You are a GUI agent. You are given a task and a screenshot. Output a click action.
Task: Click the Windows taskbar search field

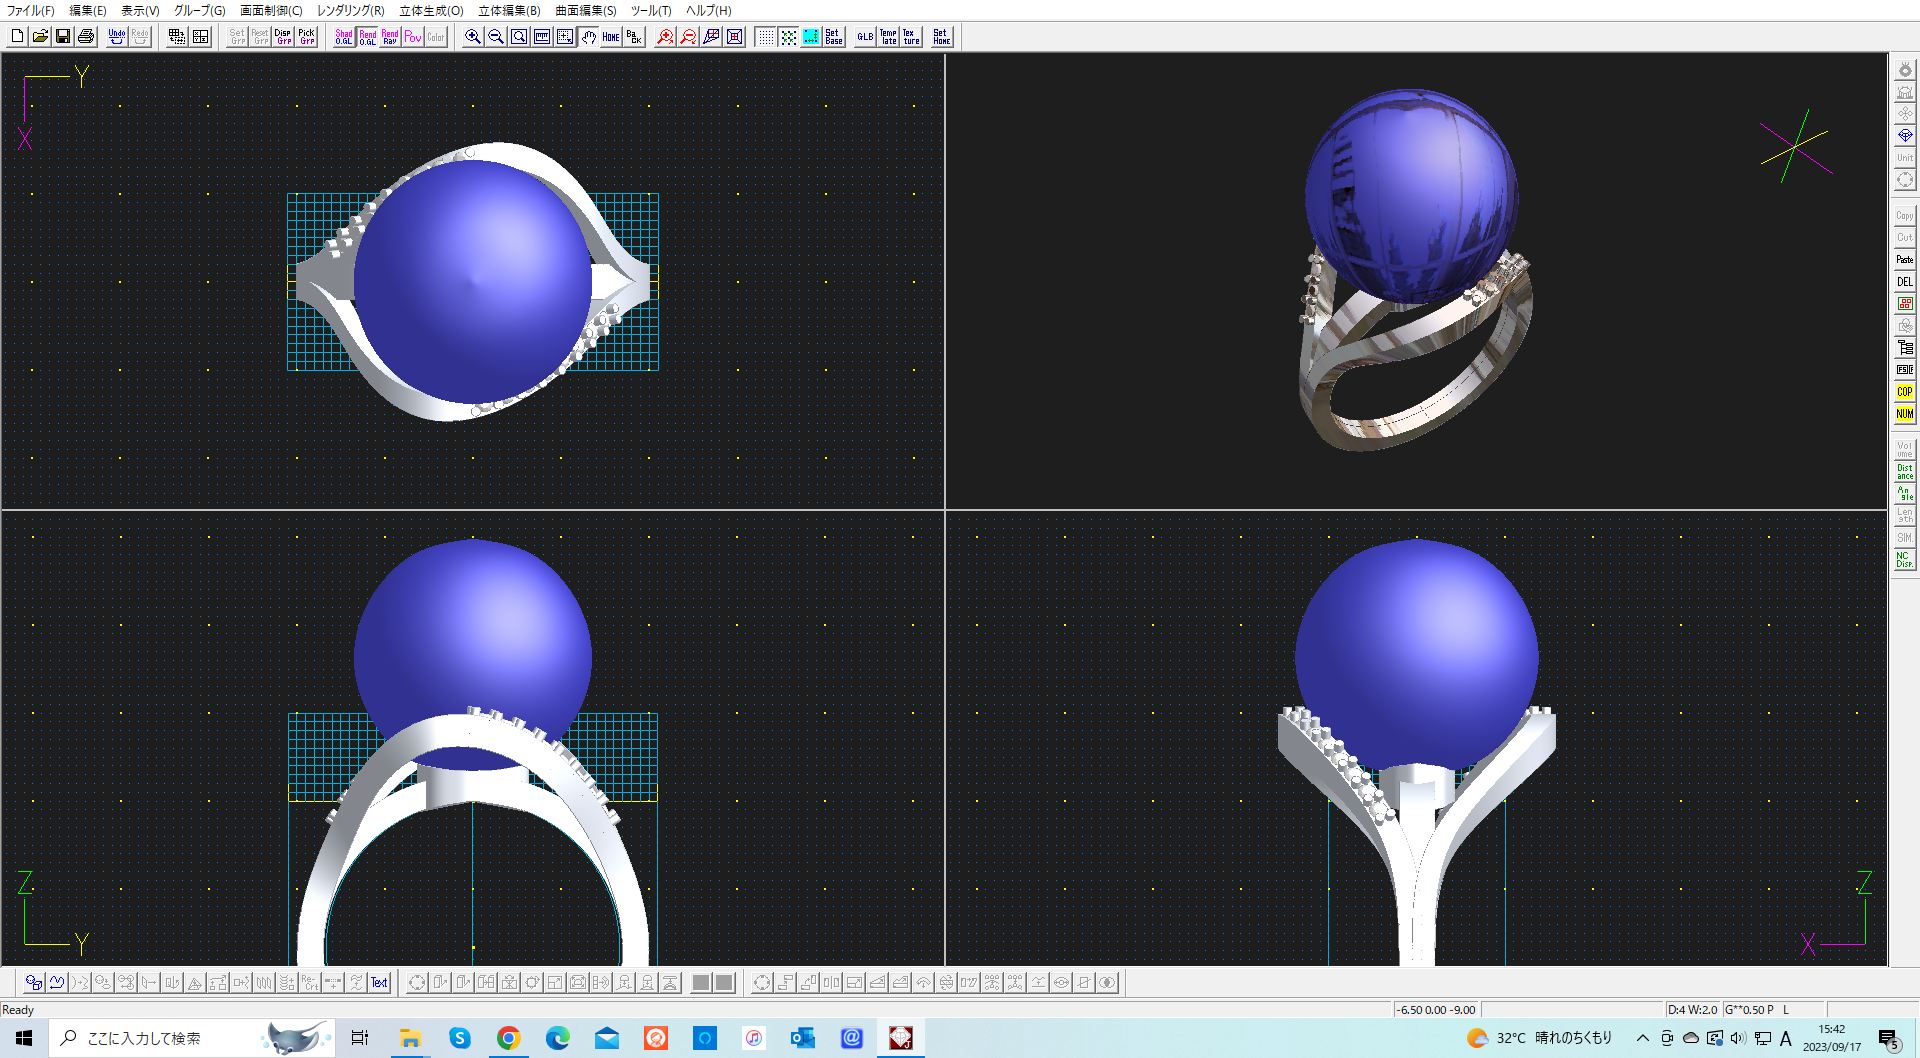pyautogui.click(x=160, y=1038)
